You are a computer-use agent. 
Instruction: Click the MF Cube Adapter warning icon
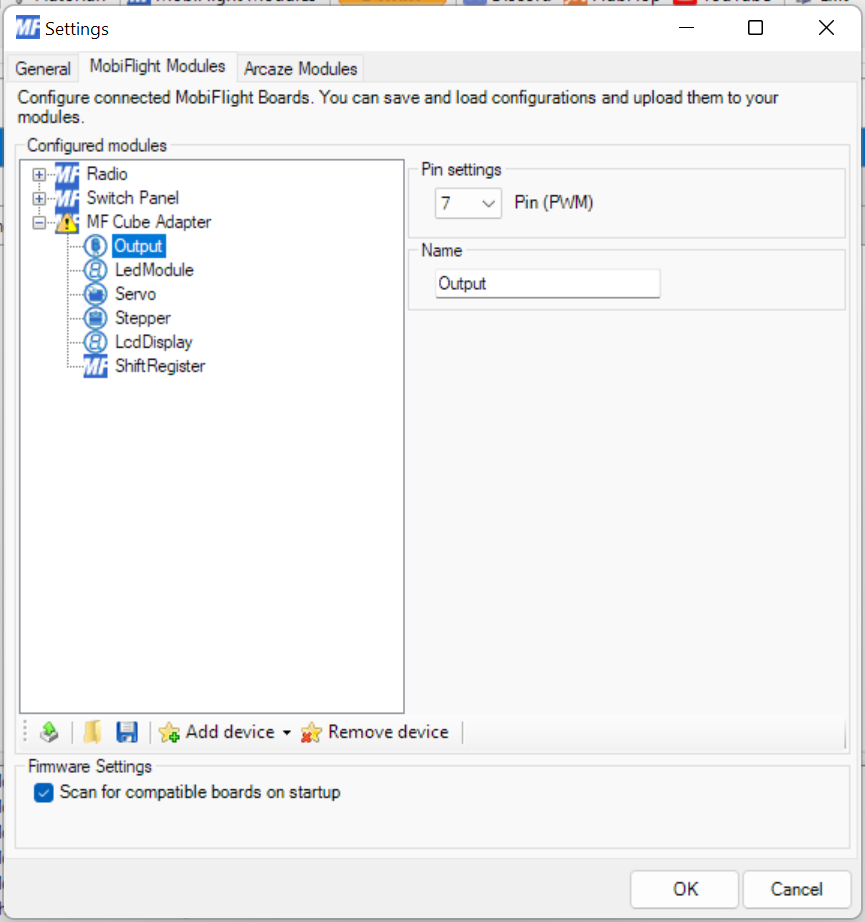click(67, 223)
